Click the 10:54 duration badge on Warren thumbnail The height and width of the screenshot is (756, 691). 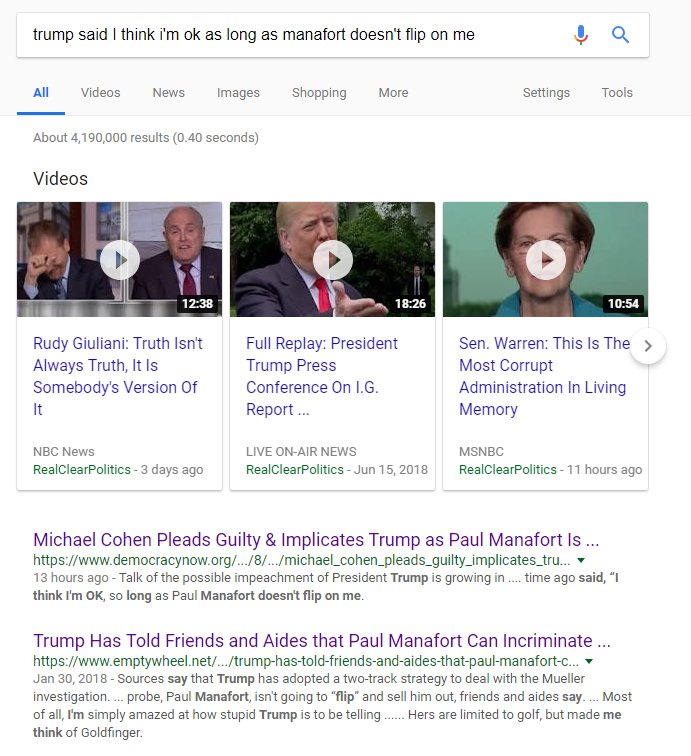pos(623,303)
